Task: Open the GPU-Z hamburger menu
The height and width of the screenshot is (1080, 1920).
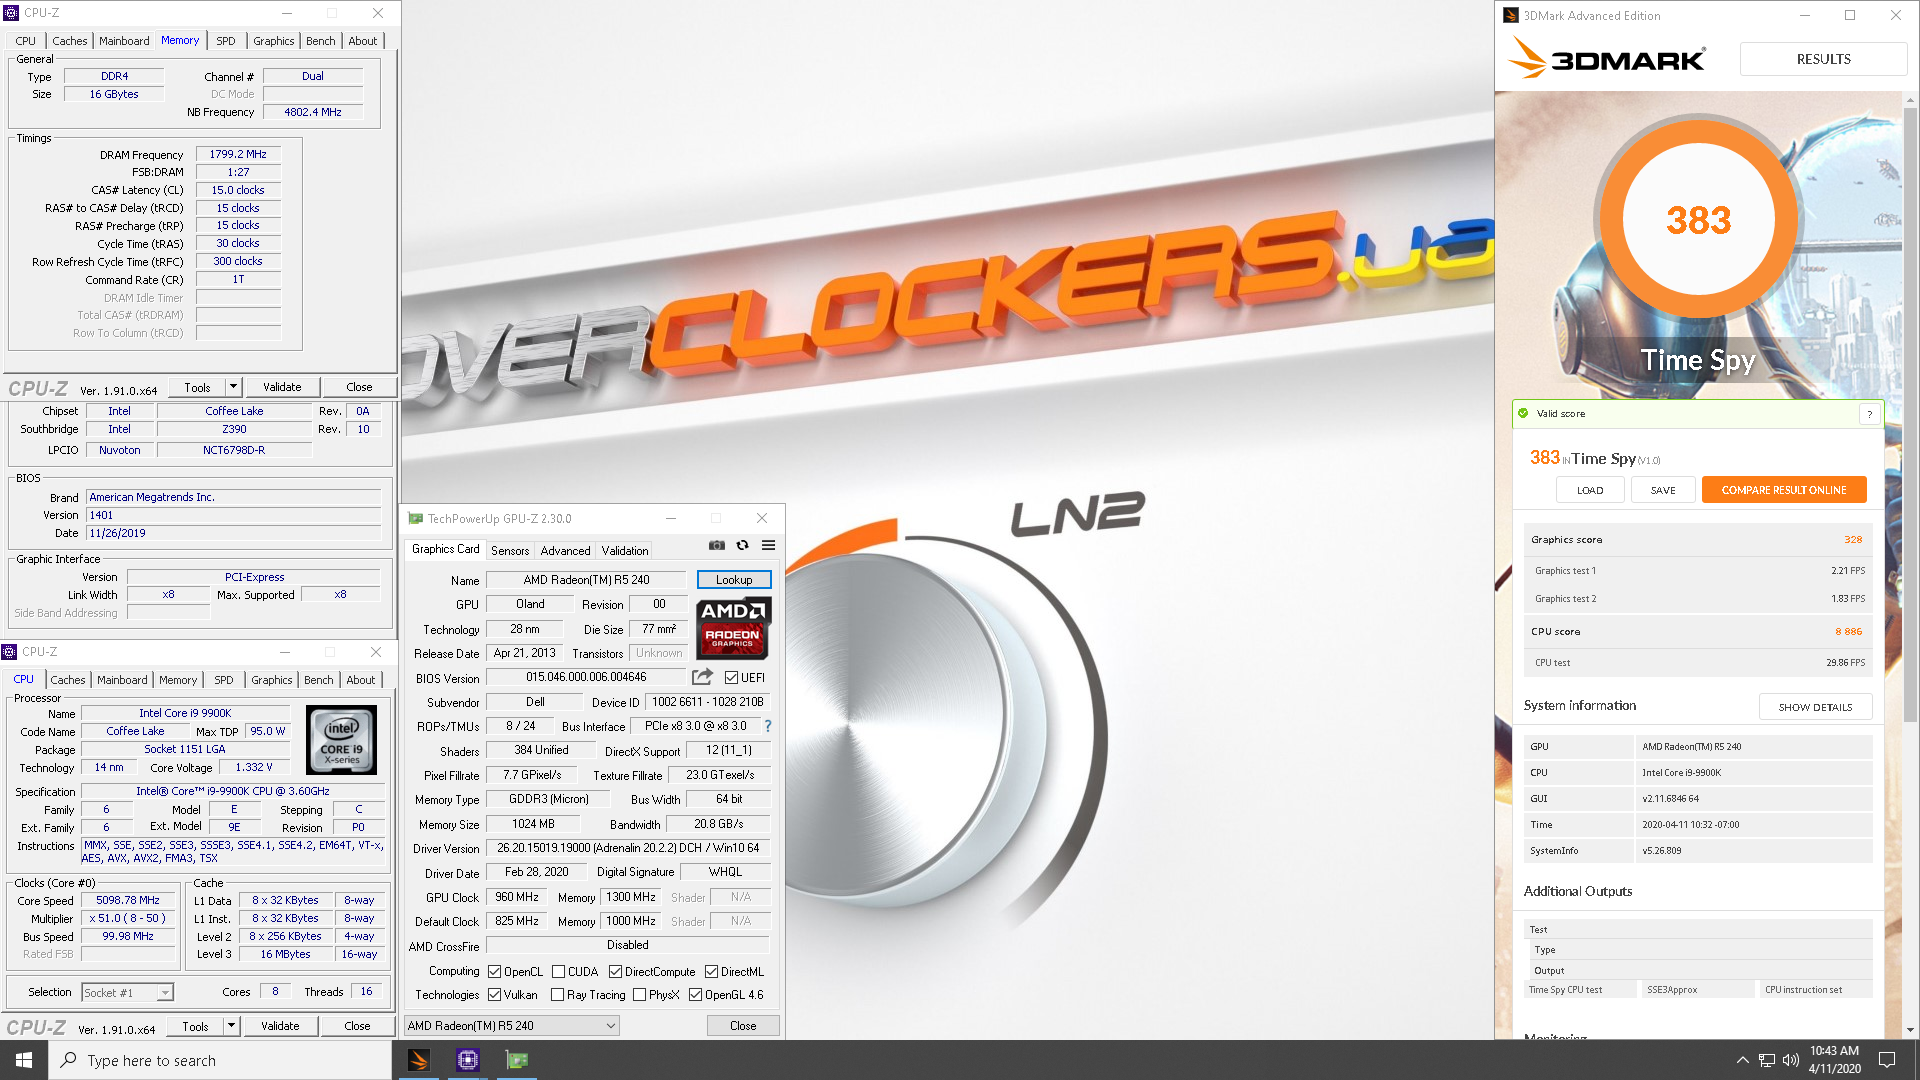Action: pos(768,545)
